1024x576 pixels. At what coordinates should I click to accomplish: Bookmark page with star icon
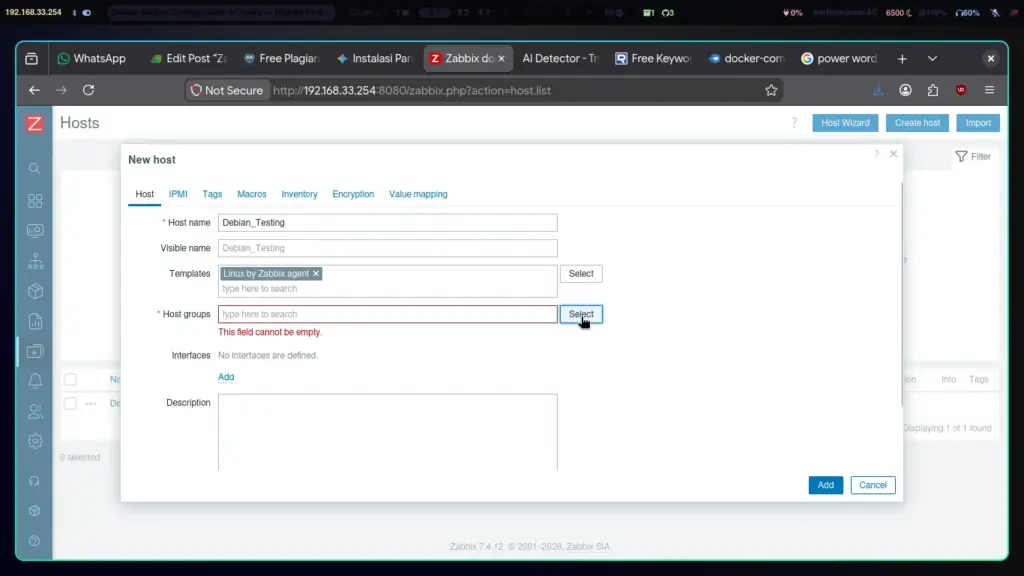771,90
